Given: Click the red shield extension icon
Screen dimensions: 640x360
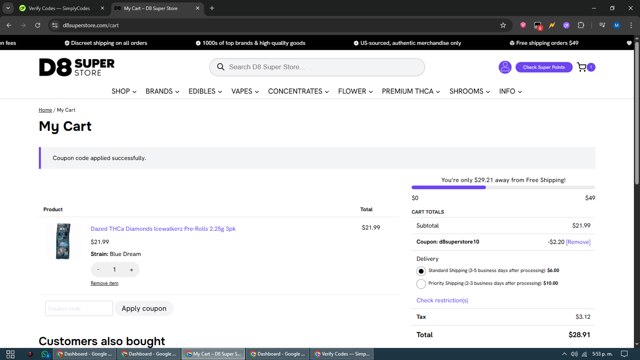Looking at the screenshot, I should (x=523, y=25).
